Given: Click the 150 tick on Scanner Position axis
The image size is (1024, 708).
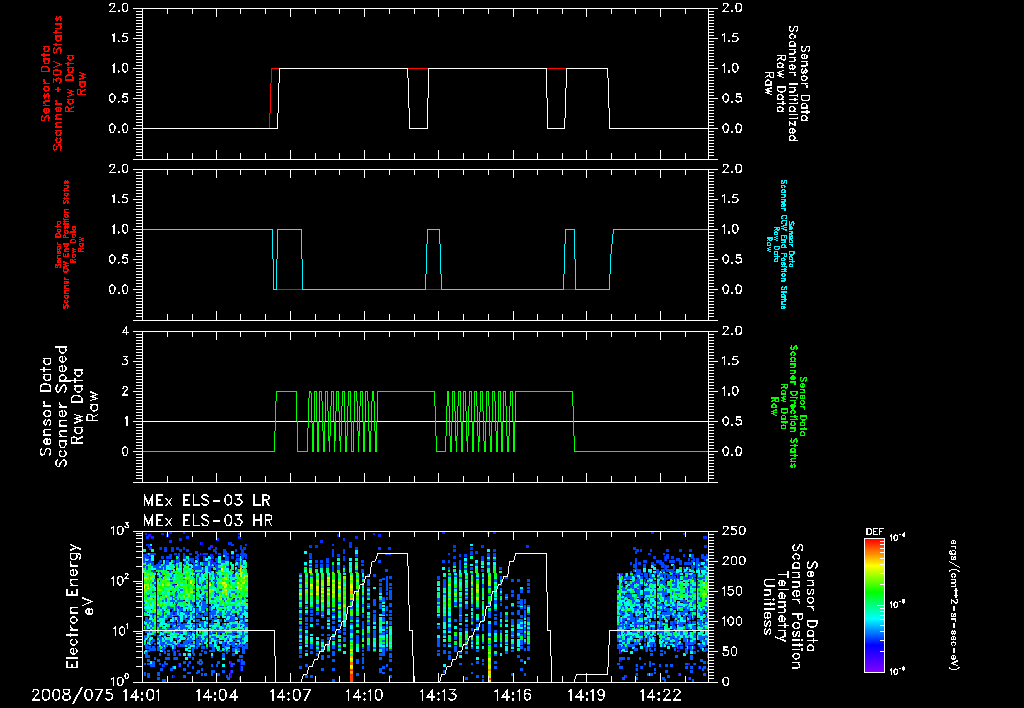Looking at the screenshot, I should pyautogui.click(x=734, y=591).
